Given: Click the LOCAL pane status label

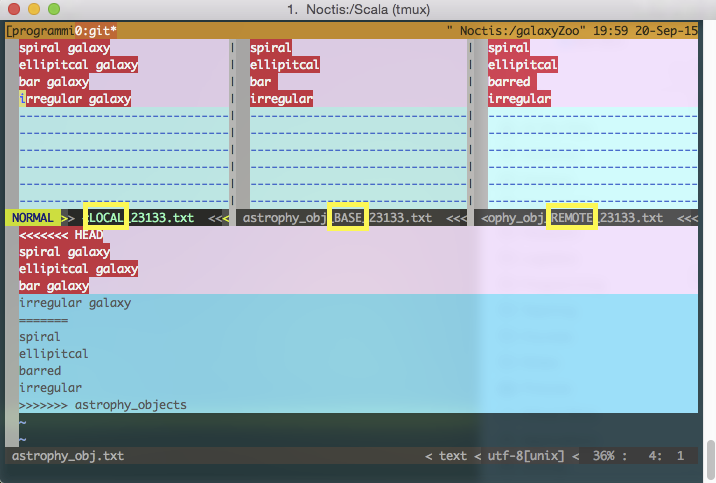Looking at the screenshot, I should (x=106, y=217).
